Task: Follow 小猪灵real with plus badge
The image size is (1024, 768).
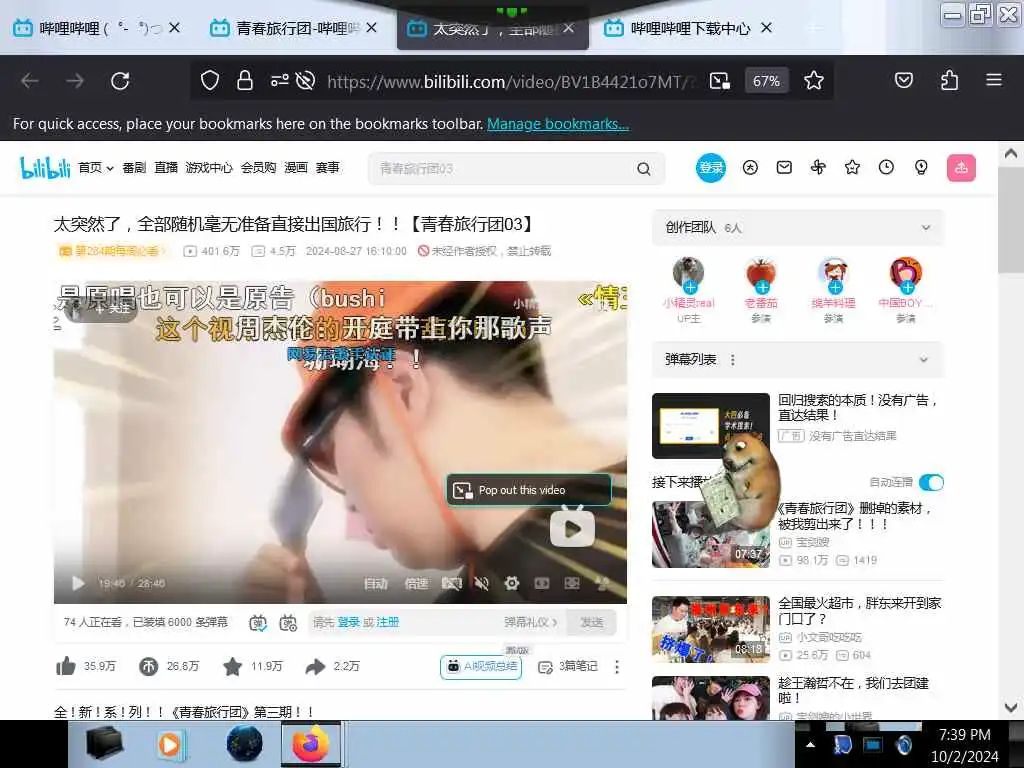Action: [x=690, y=287]
